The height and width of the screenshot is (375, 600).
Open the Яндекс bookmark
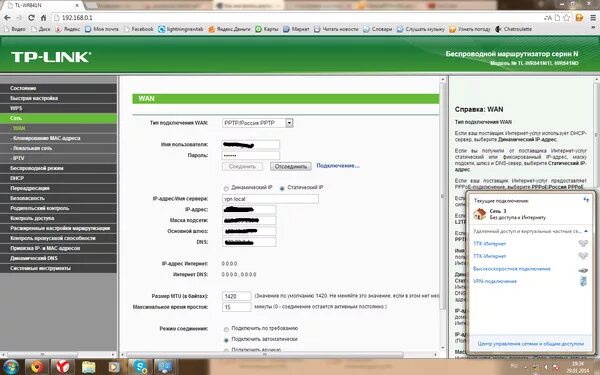[68, 29]
